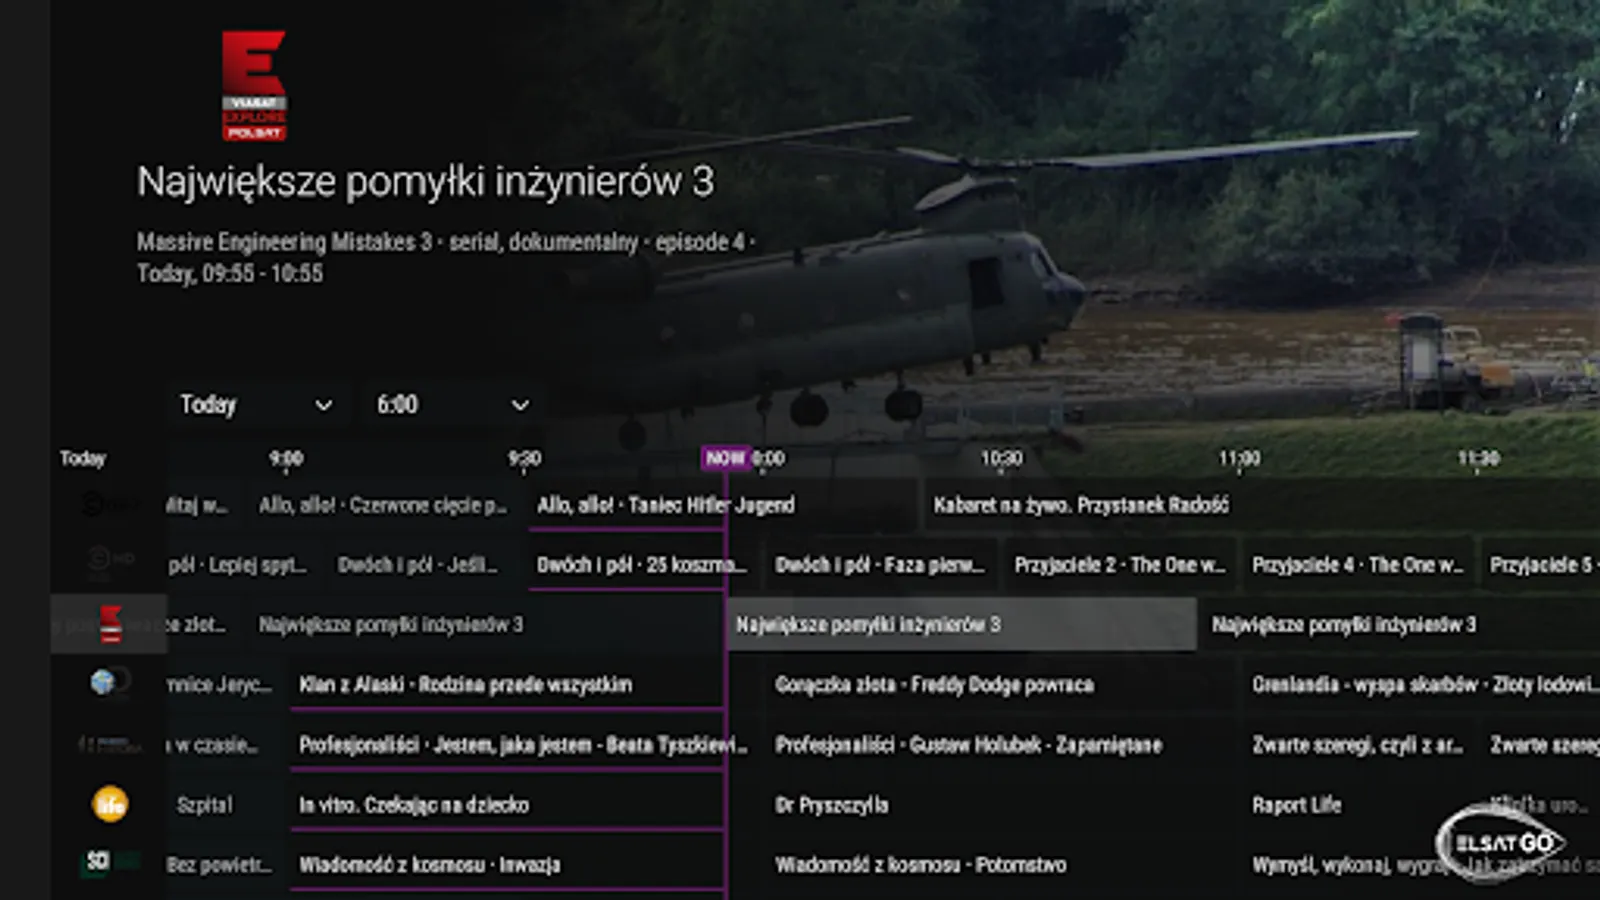Viewport: 1600px width, 900px height.
Task: Click the large Największe pomyłki inżynierów 3 heading
Action: click(x=426, y=182)
